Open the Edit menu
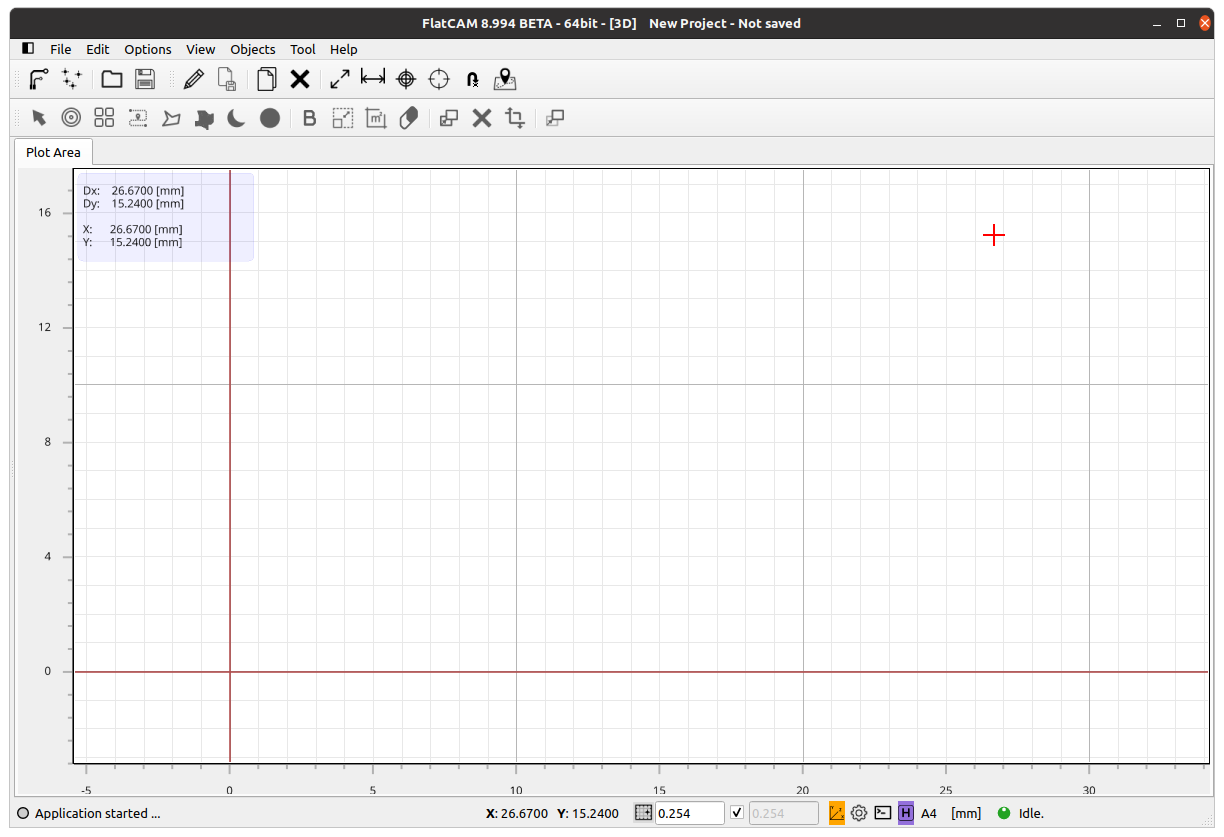The image size is (1224, 837). [x=98, y=49]
